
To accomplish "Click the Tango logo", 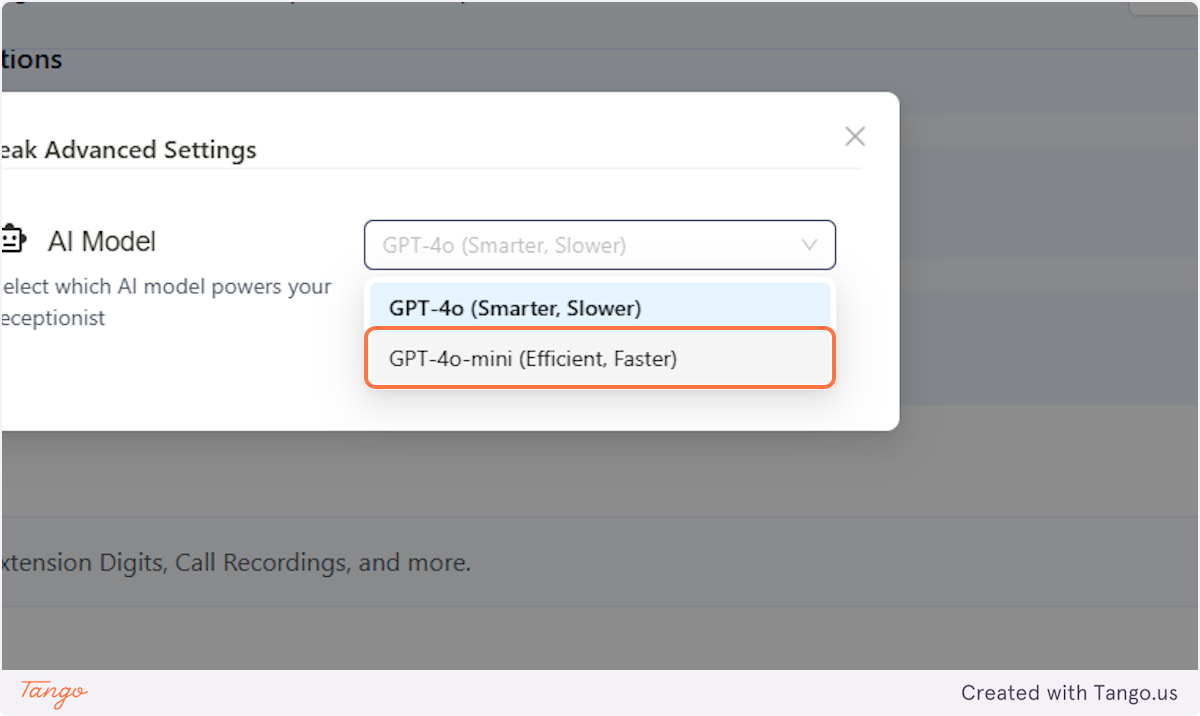I will click(54, 692).
